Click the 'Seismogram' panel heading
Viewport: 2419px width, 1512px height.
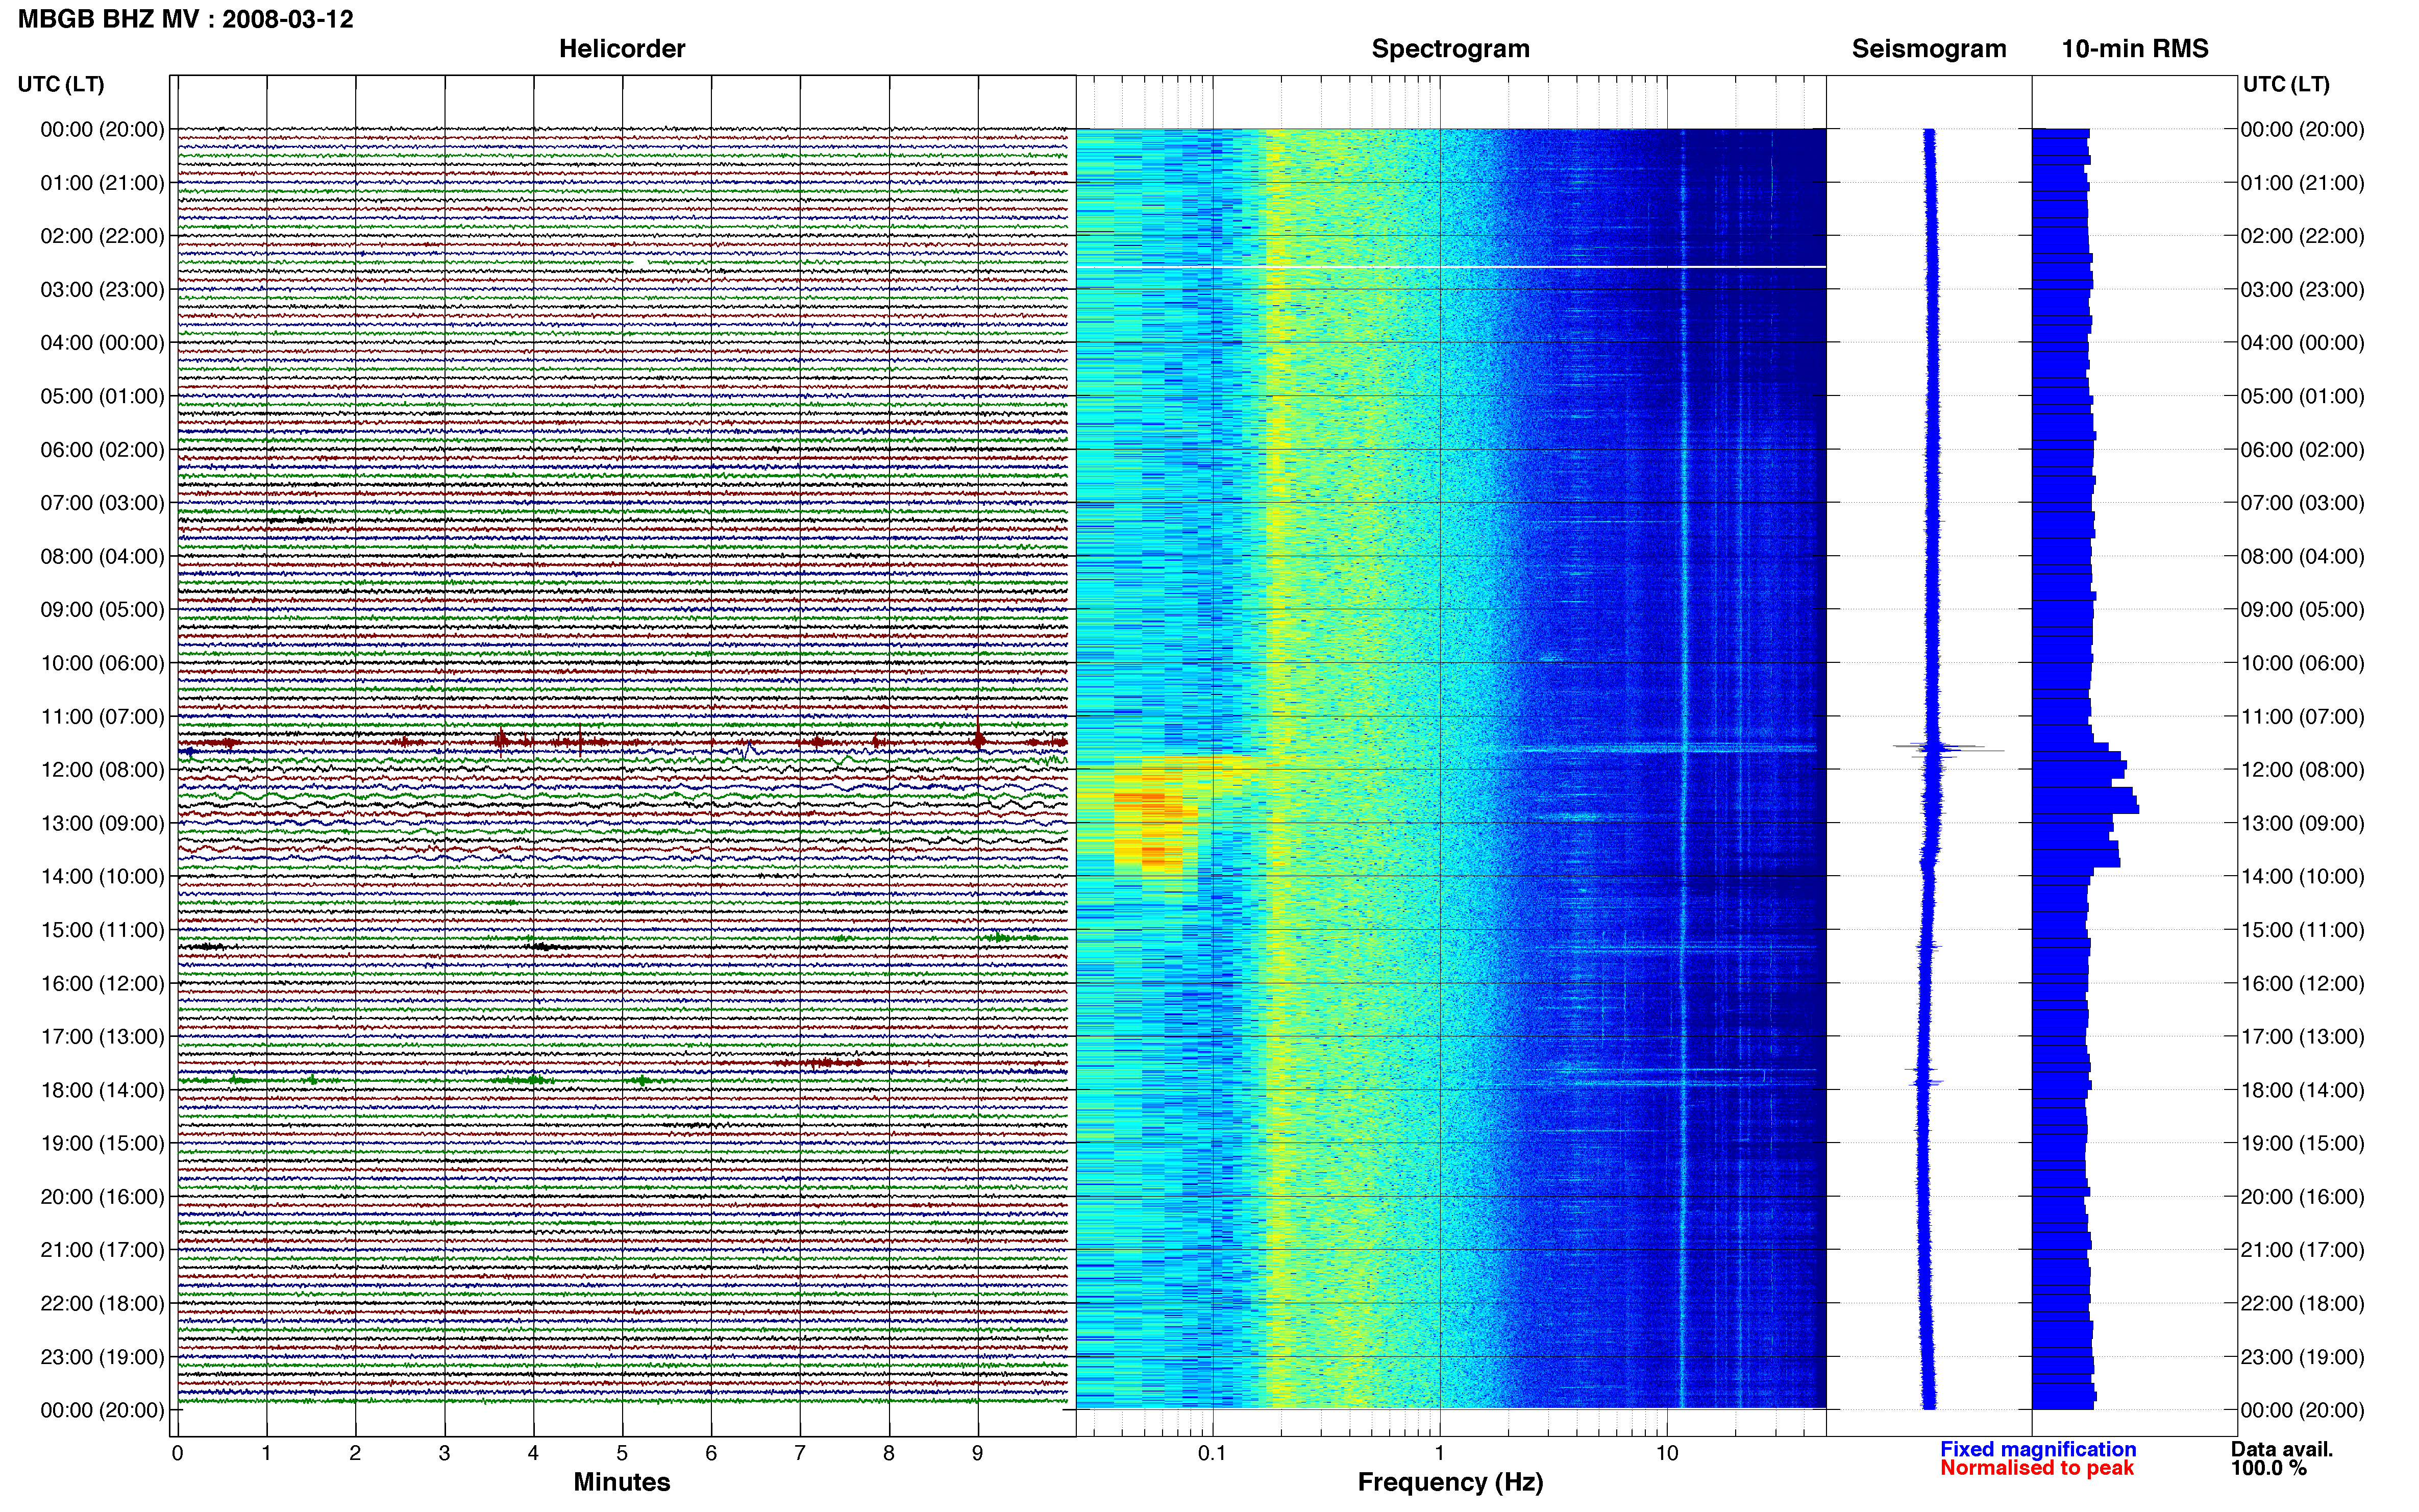point(1929,49)
